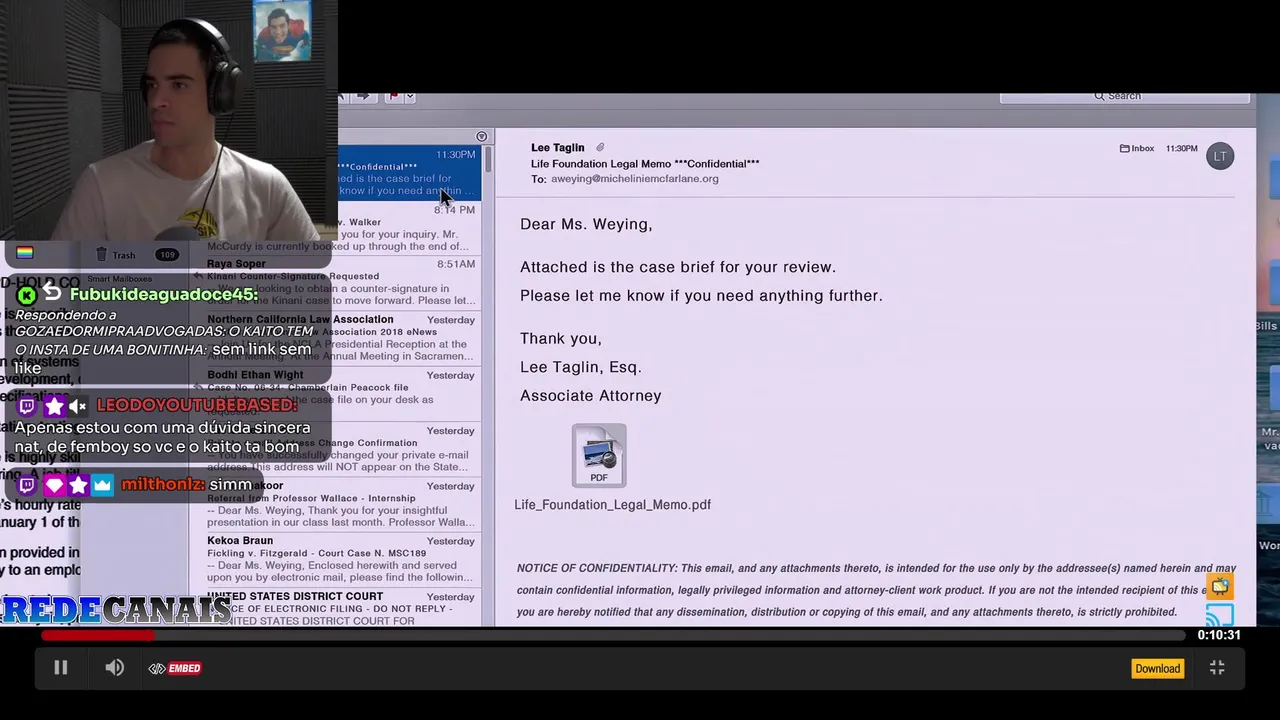Click the 11:30PM timestamp in message header

click(x=1181, y=148)
